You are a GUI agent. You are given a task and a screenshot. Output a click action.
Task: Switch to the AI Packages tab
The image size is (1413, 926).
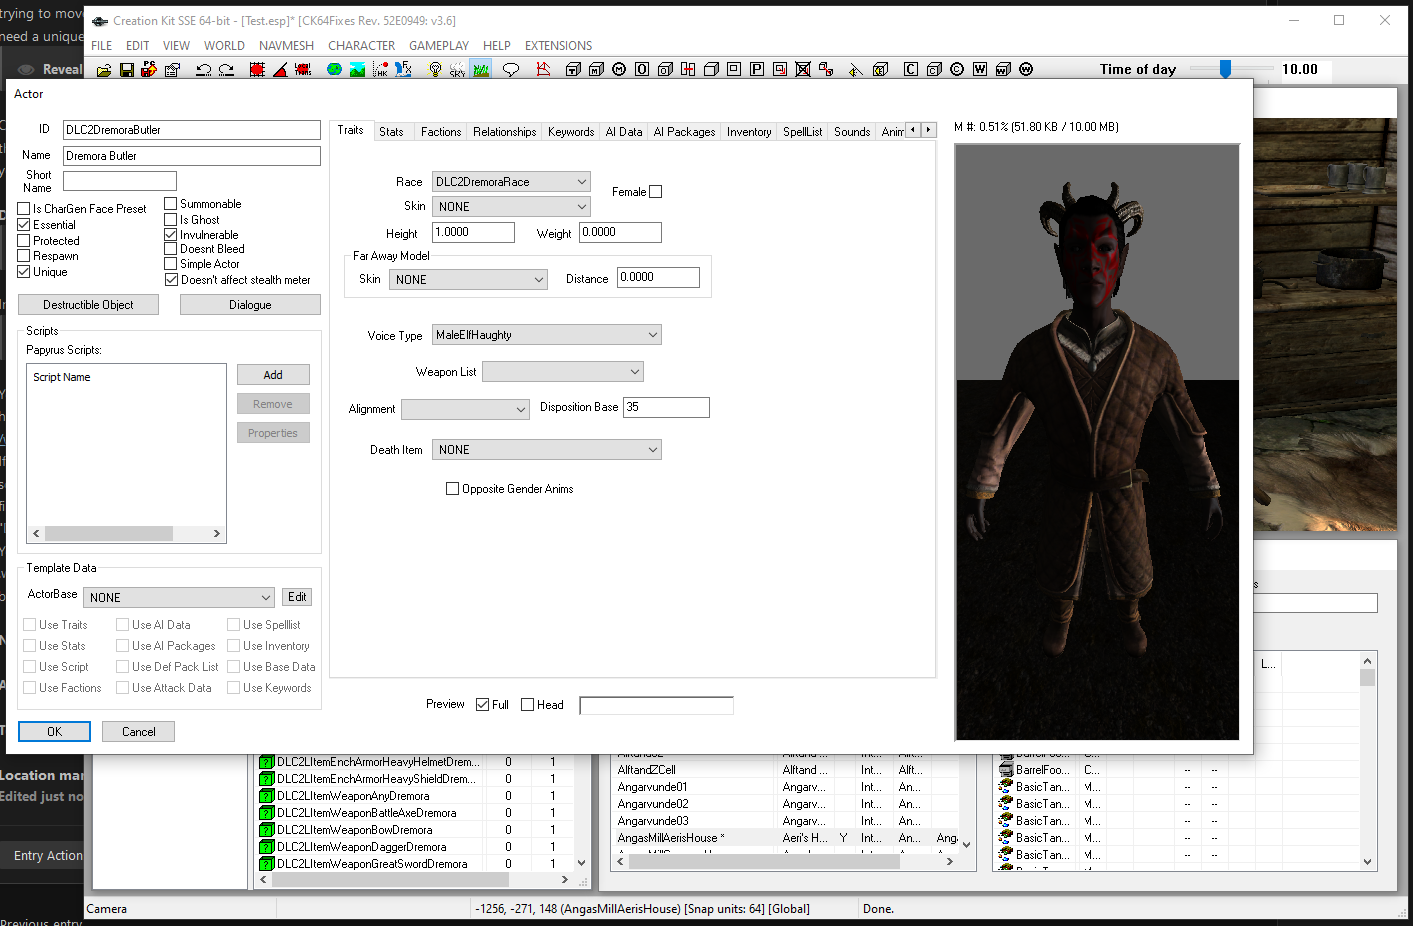684,132
